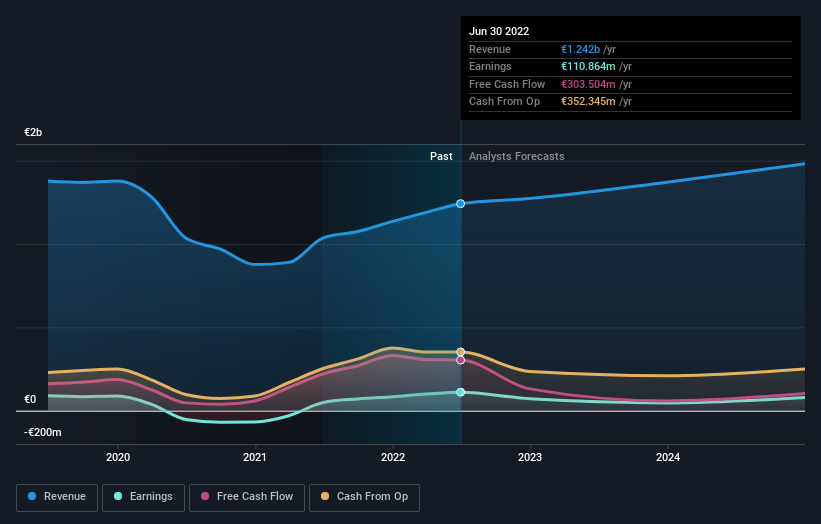Click the €2b y-axis label

pos(33,132)
